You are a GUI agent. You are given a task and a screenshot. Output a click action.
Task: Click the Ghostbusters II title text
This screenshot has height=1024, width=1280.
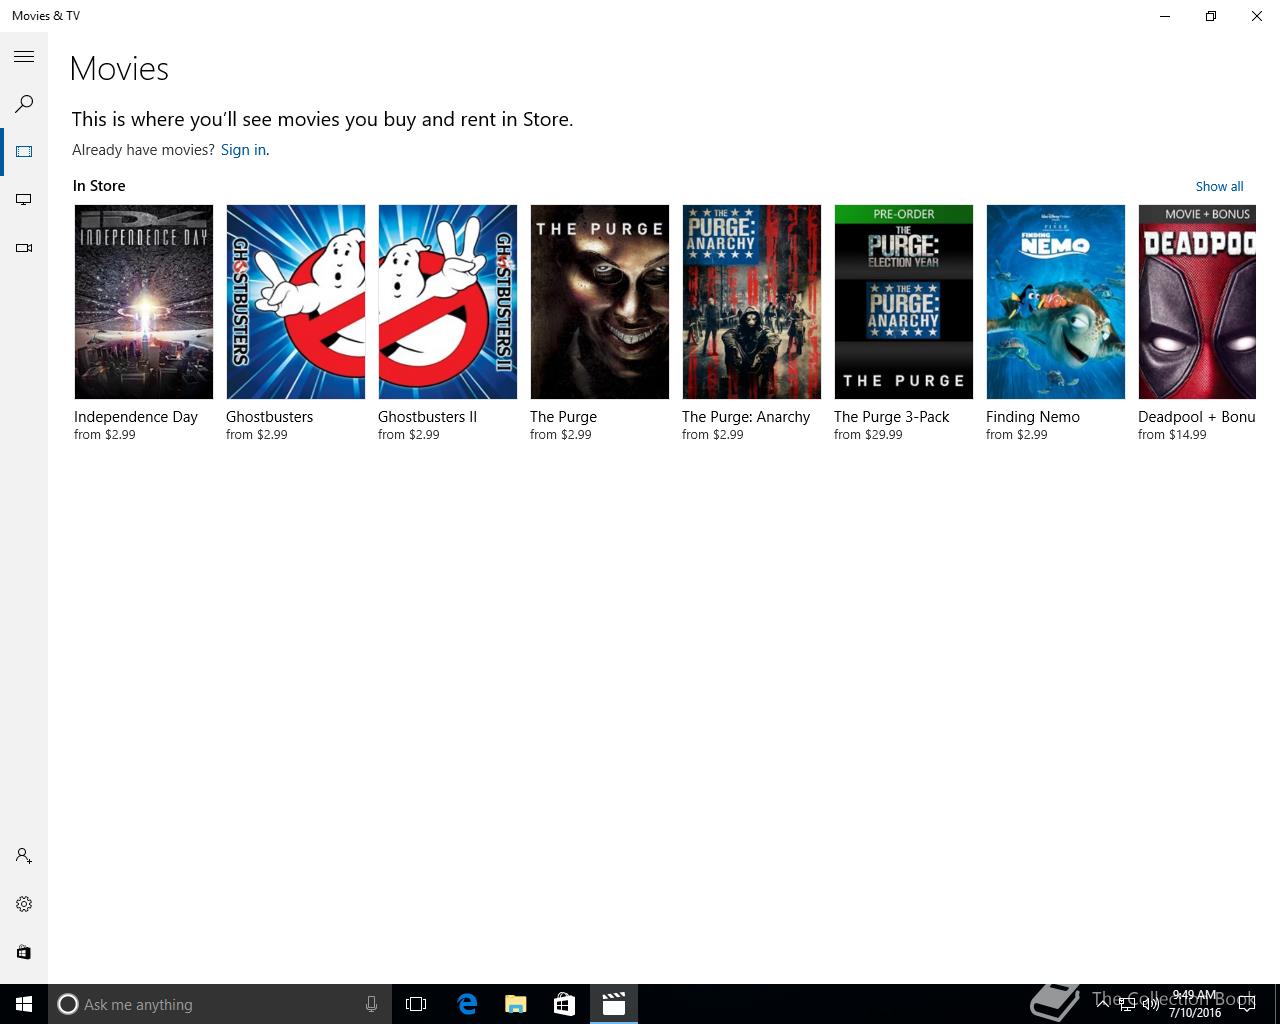427,417
